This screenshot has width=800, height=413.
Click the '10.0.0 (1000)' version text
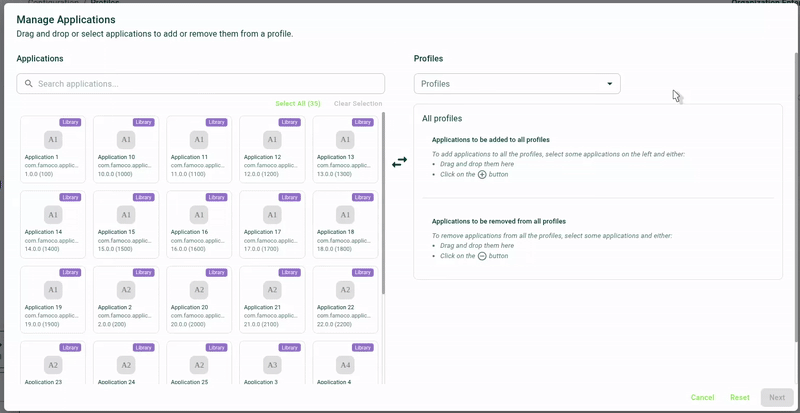(115, 174)
